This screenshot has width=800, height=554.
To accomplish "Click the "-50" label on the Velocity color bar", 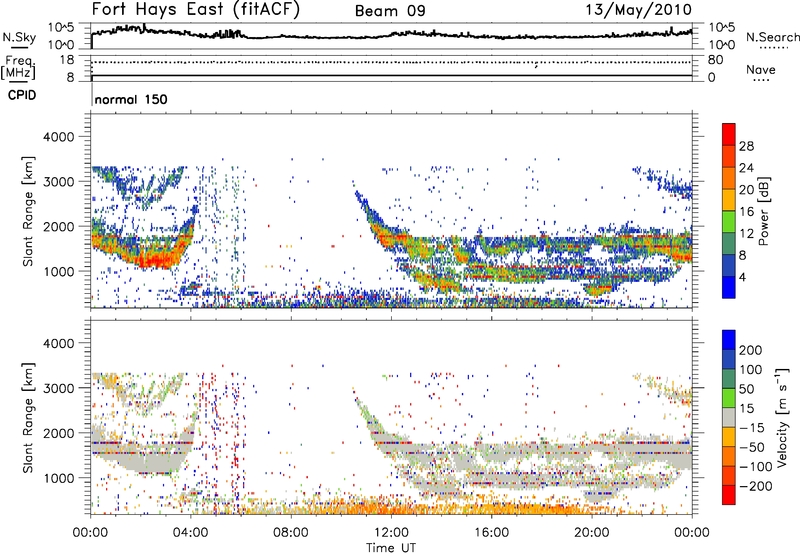I will coord(752,447).
